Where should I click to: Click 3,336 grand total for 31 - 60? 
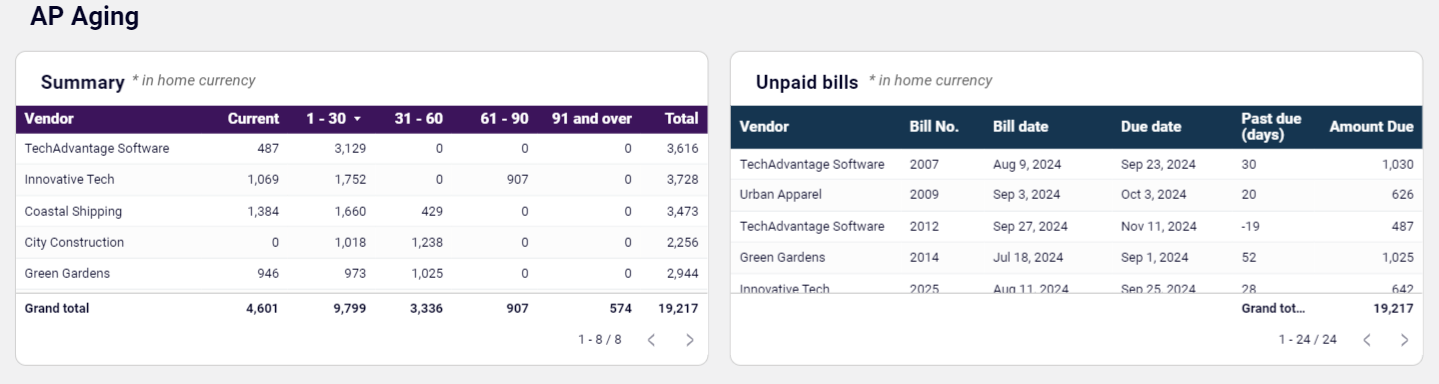point(426,309)
